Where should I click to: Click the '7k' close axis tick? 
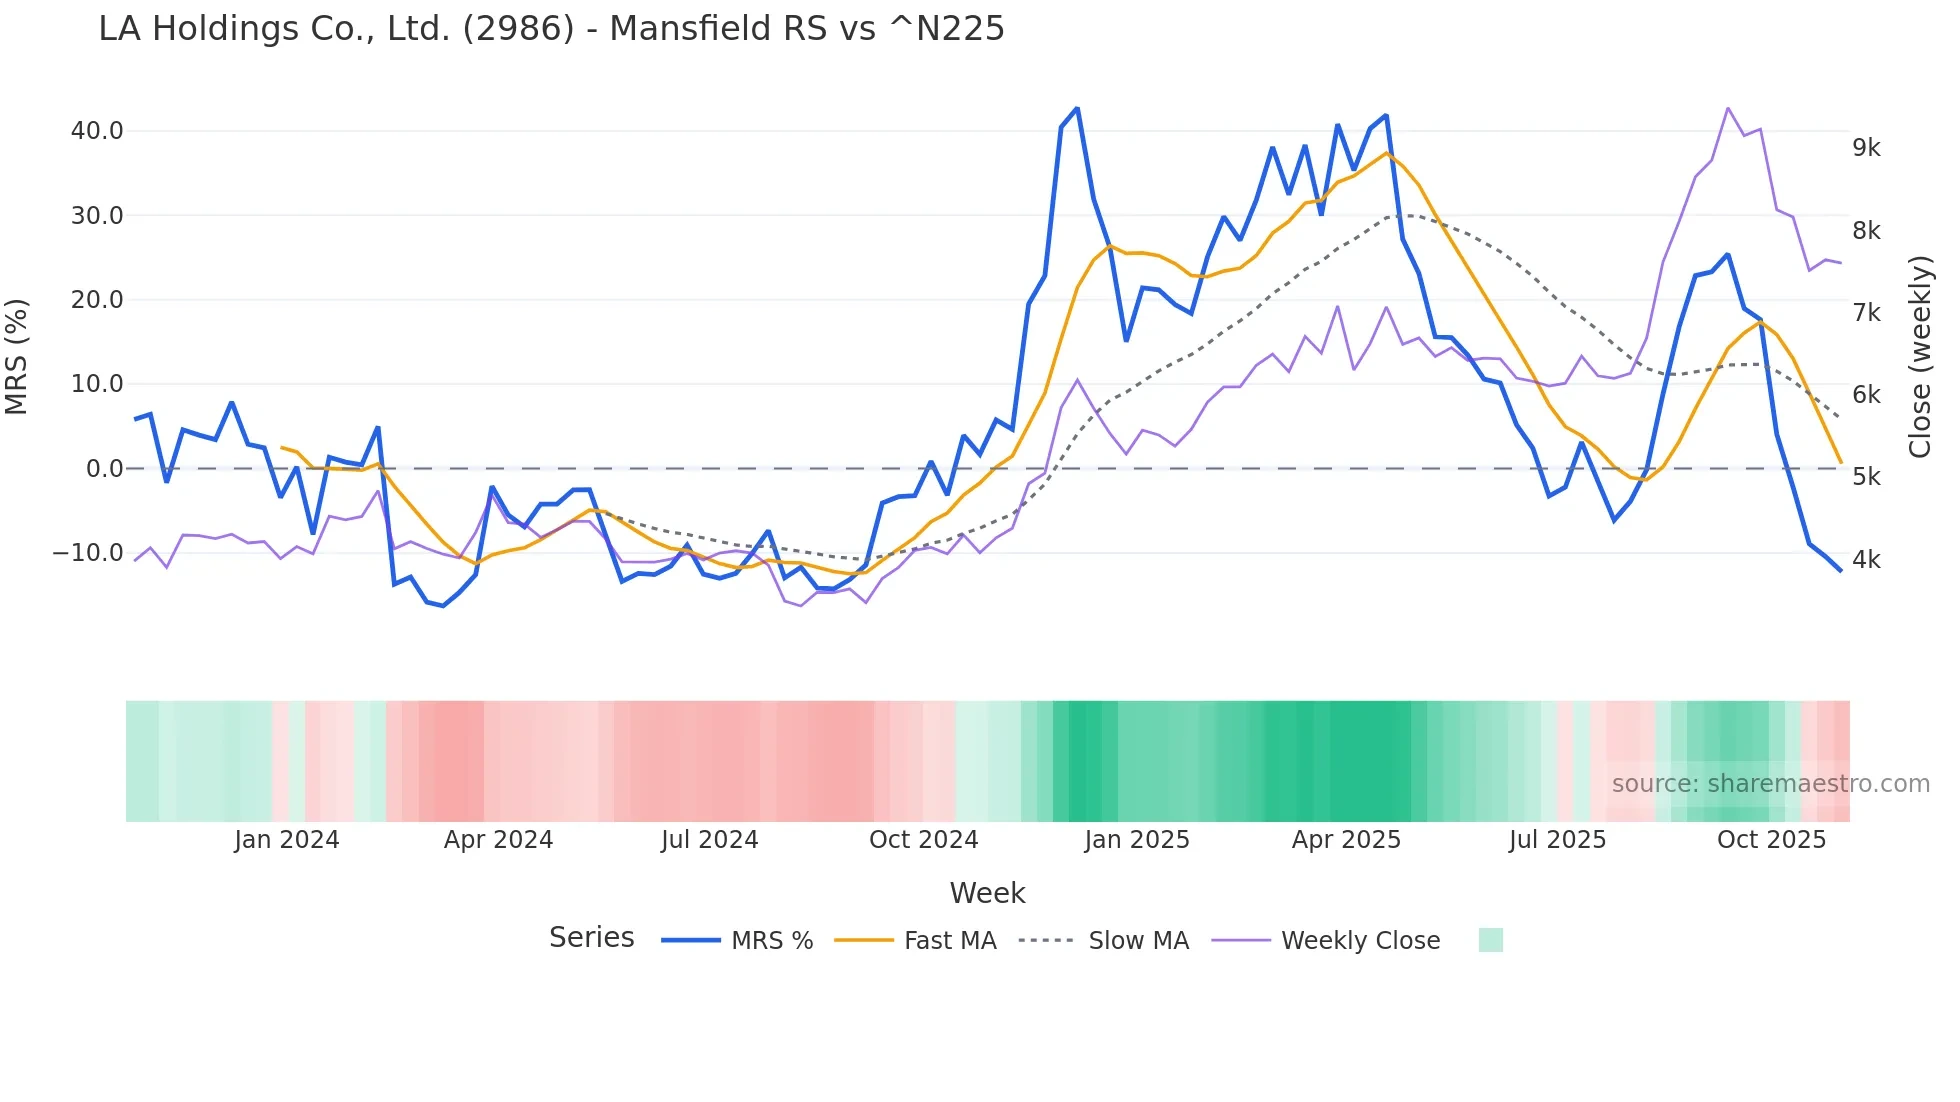[1866, 313]
